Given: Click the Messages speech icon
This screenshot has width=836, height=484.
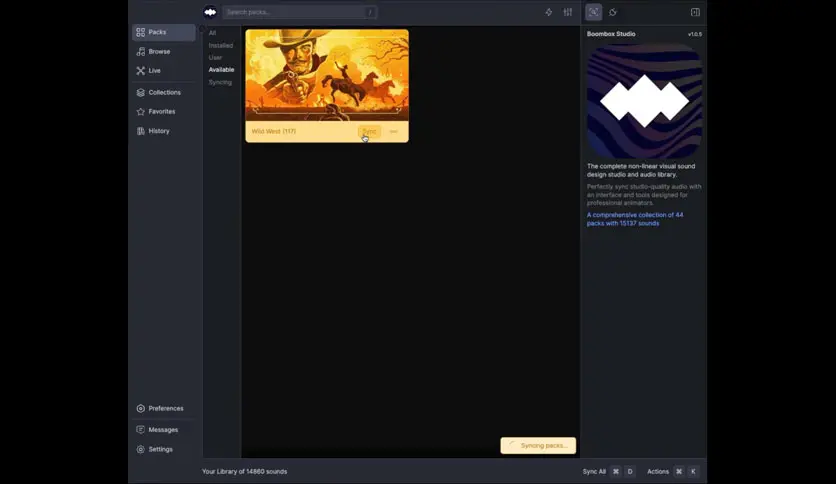Looking at the screenshot, I should tap(141, 430).
